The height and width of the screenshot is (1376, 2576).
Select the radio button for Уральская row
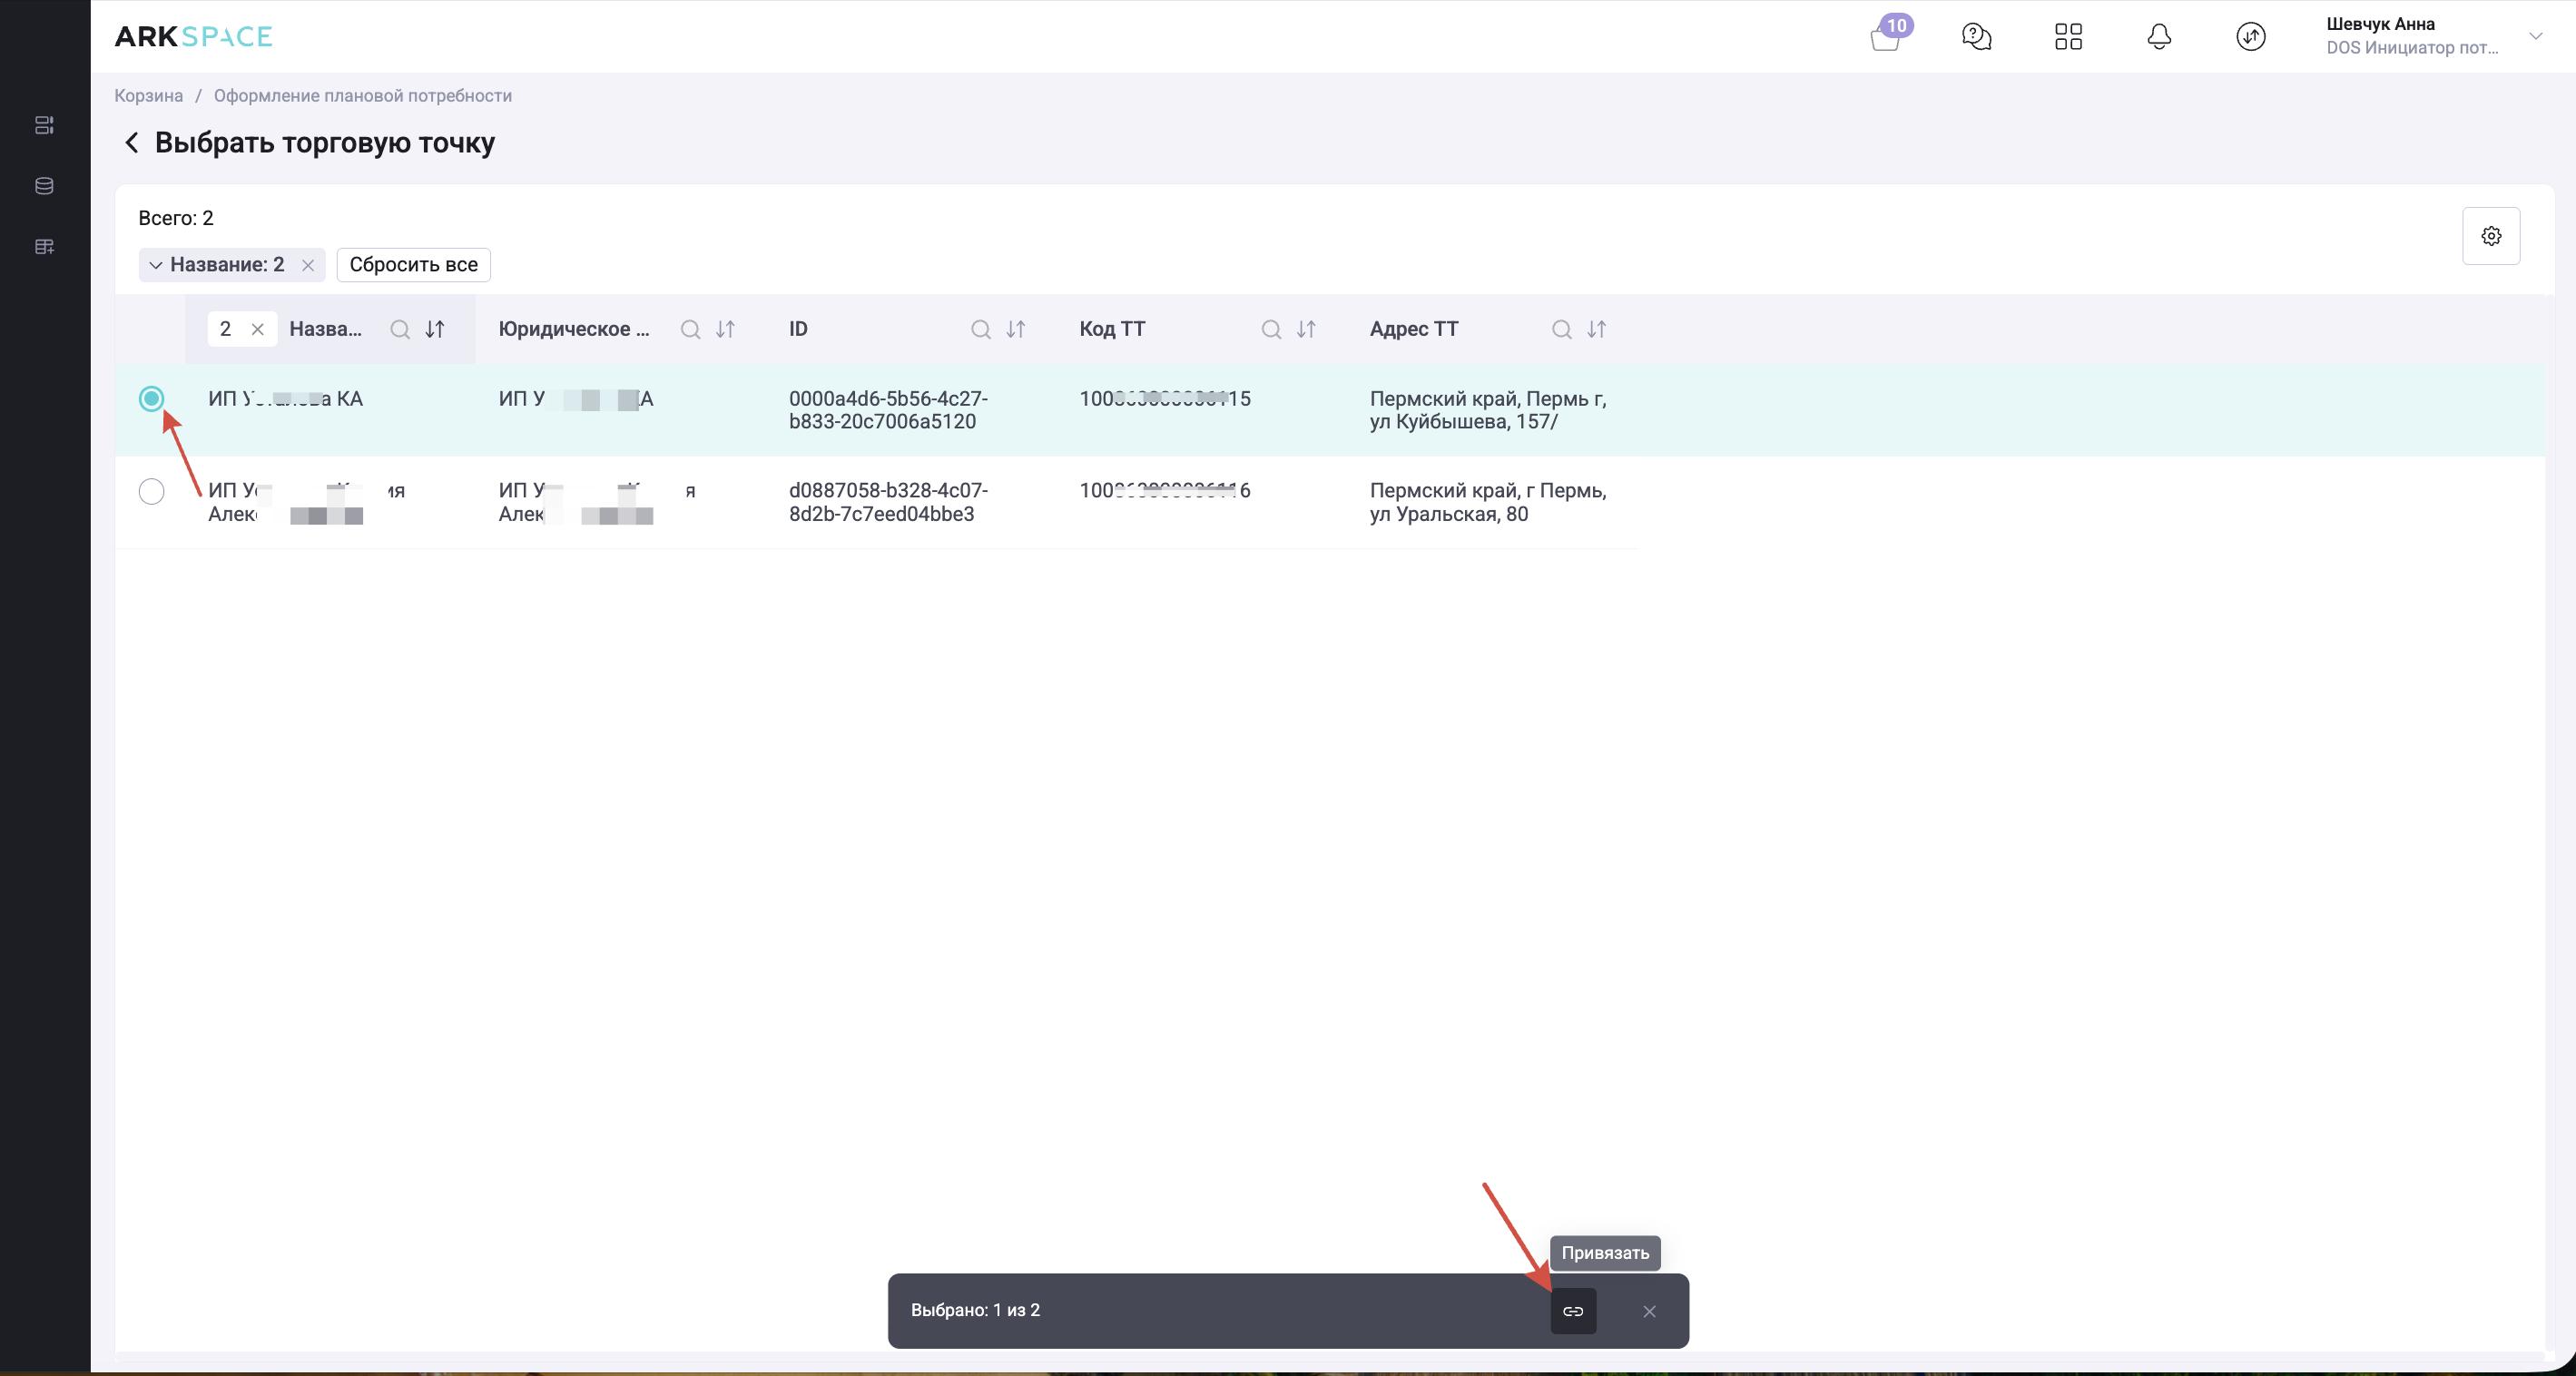click(151, 491)
